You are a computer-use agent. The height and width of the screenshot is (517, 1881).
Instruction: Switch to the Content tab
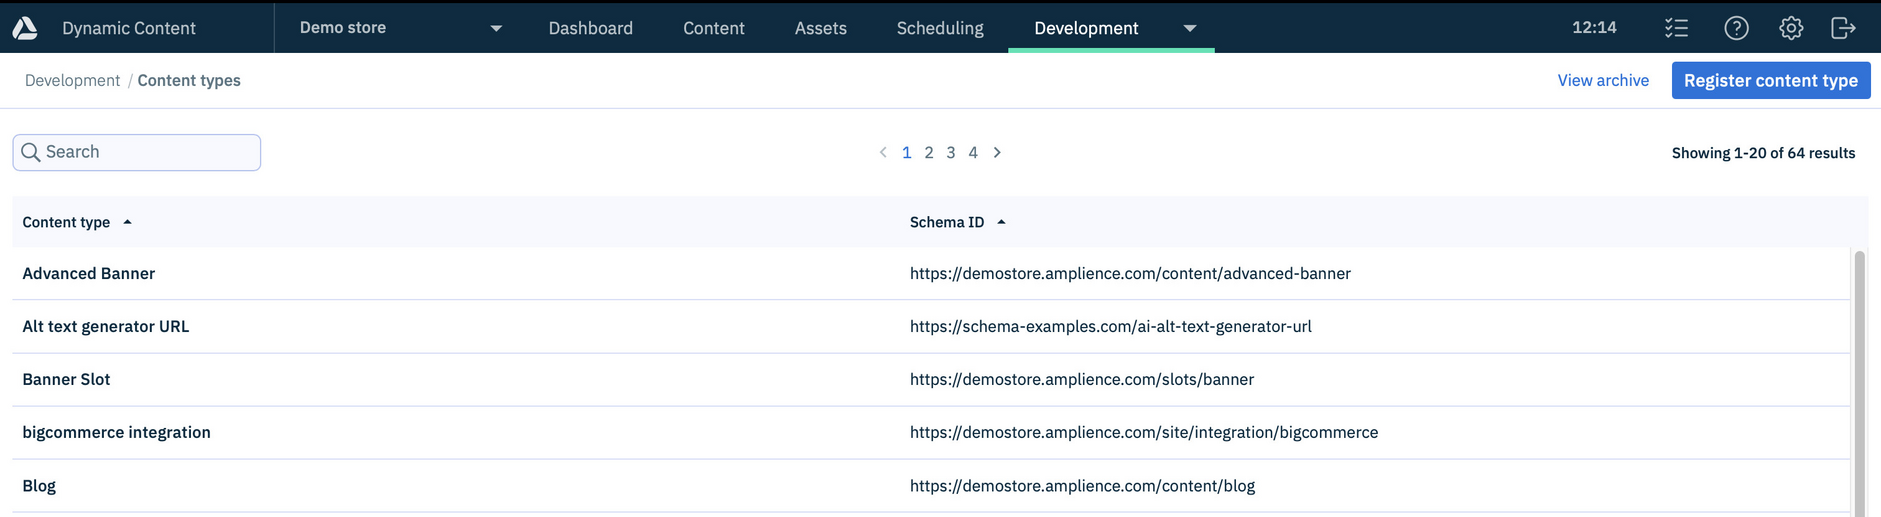714,28
